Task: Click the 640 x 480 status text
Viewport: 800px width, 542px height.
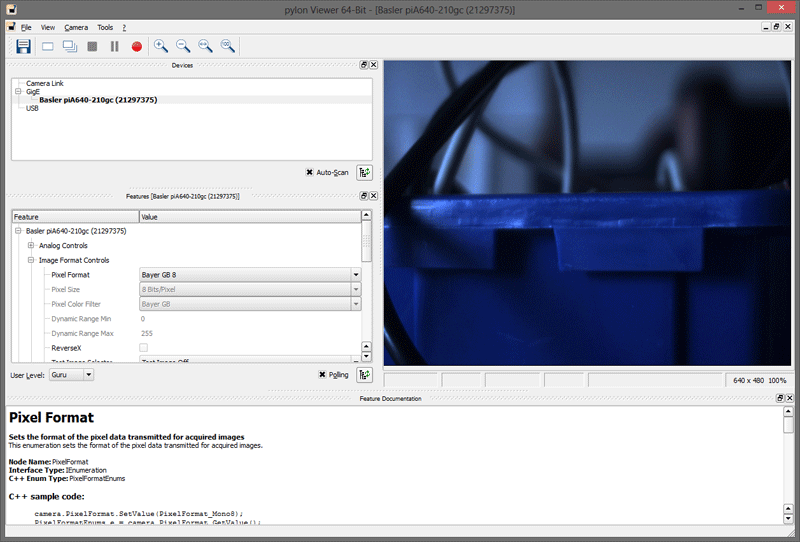Action: pyautogui.click(x=748, y=380)
